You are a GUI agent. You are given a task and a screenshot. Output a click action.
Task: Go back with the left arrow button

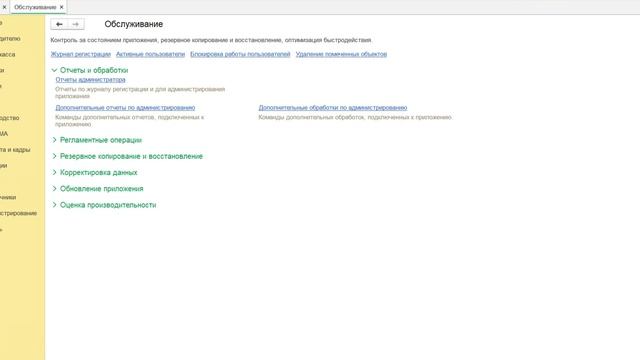point(59,24)
